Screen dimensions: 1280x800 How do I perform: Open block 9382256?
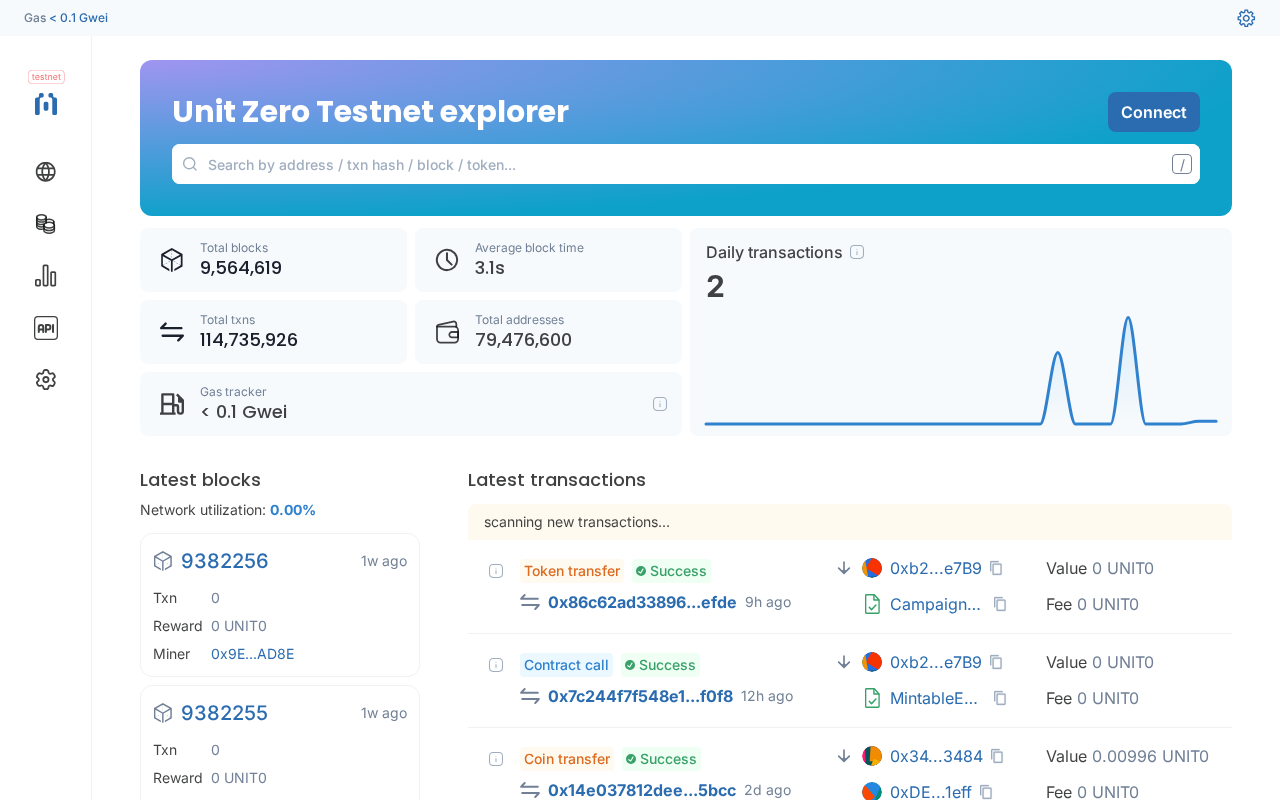click(x=225, y=561)
